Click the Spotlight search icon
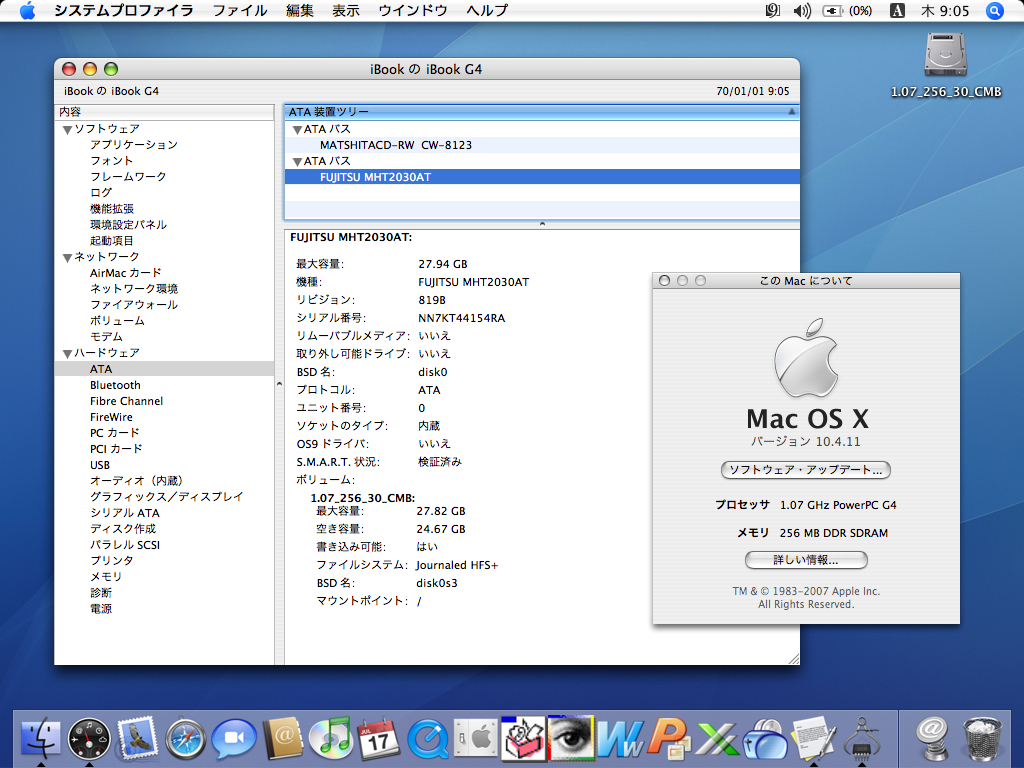 pyautogui.click(x=994, y=11)
